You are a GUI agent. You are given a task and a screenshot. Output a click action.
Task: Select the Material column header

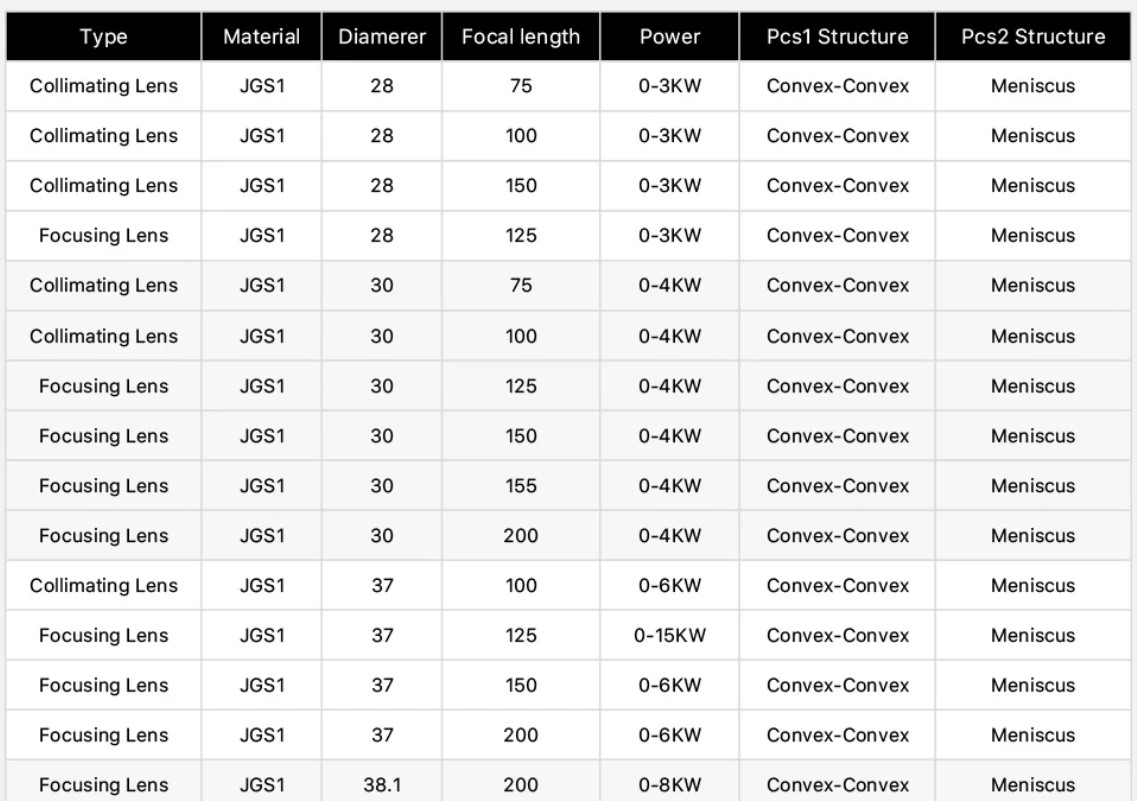coord(262,37)
